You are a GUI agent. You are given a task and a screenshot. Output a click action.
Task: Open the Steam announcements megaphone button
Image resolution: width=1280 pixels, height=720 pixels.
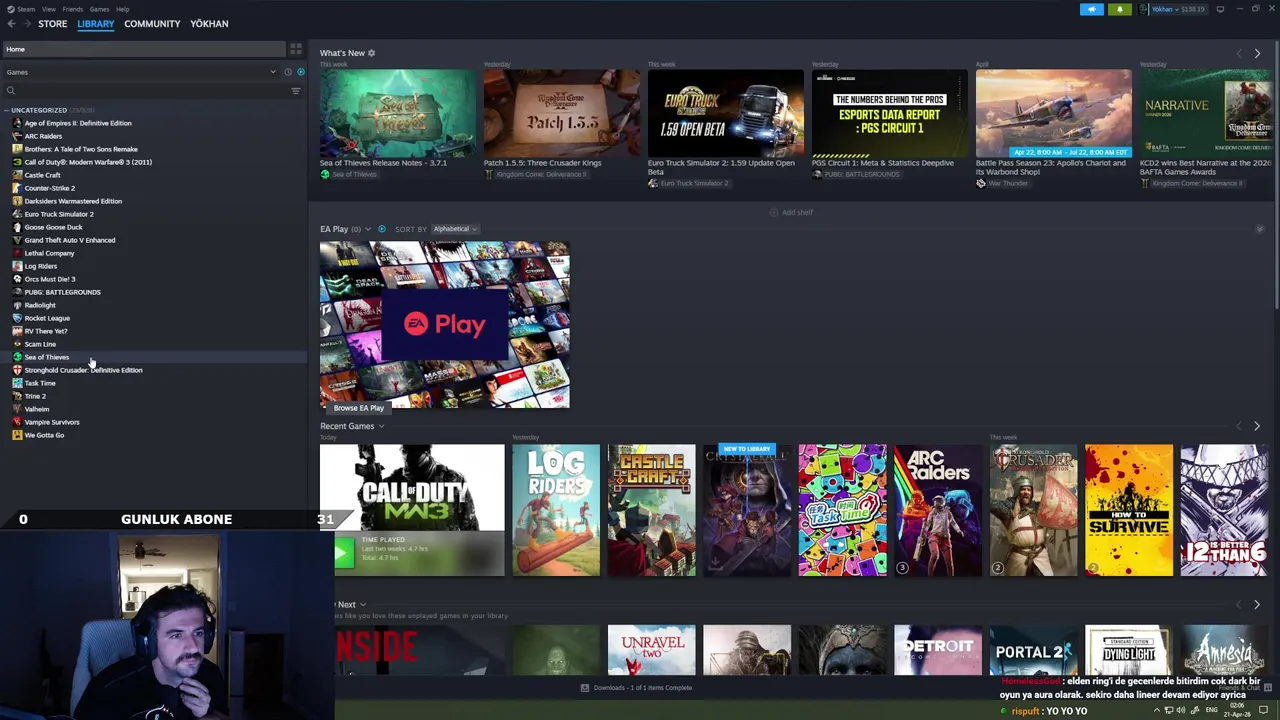click(x=1092, y=9)
